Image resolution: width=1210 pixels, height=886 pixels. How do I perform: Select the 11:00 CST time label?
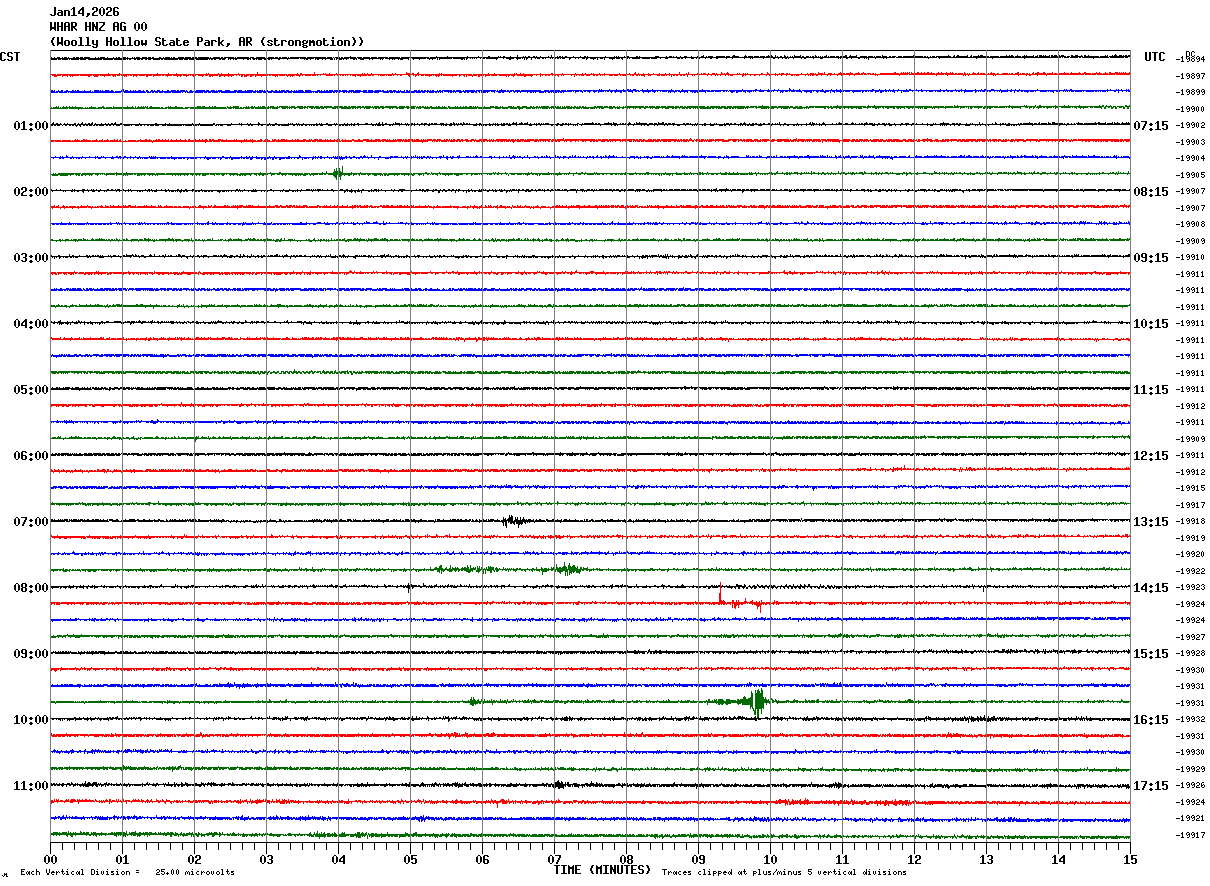pos(31,786)
